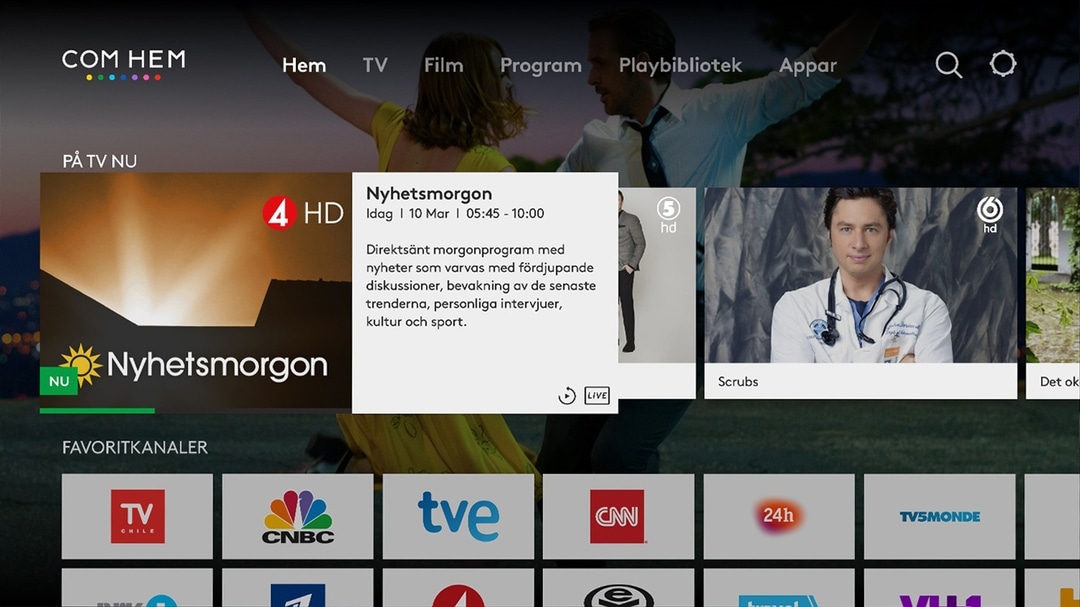Open the TV Chile favorite channel
Image resolution: width=1080 pixels, height=607 pixels.
pyautogui.click(x=137, y=516)
